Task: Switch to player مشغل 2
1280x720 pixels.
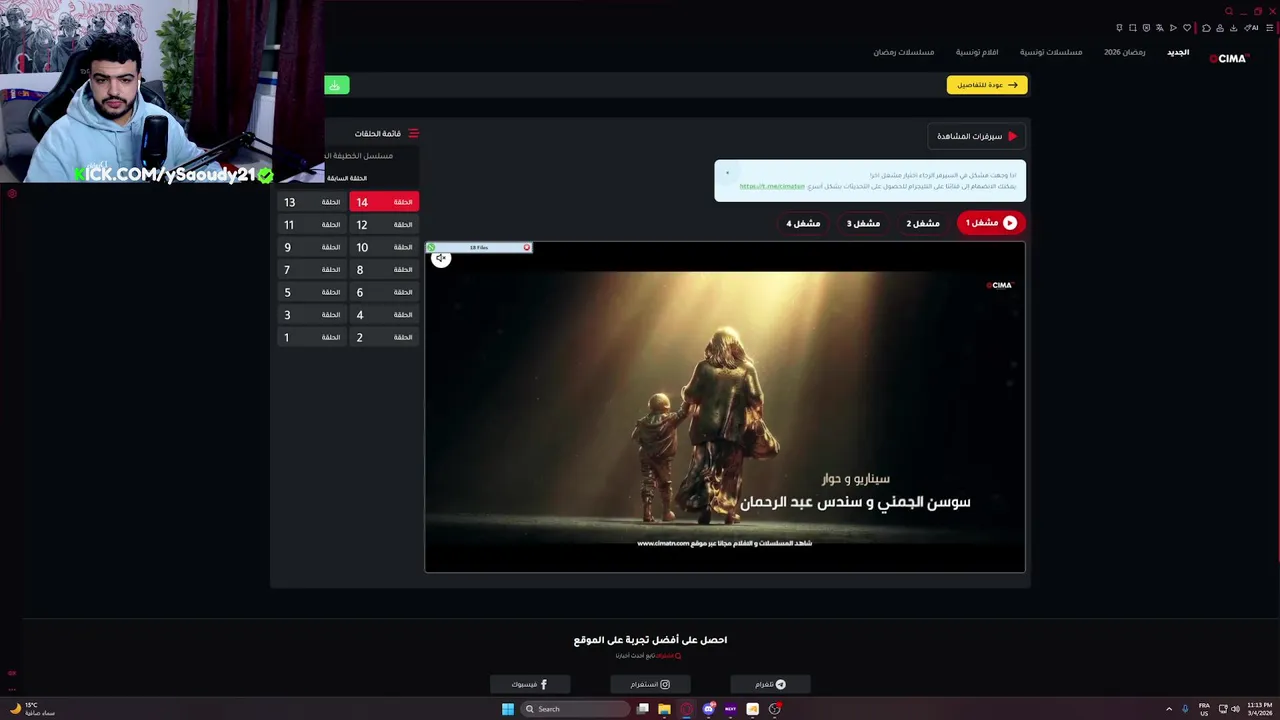Action: [x=923, y=223]
